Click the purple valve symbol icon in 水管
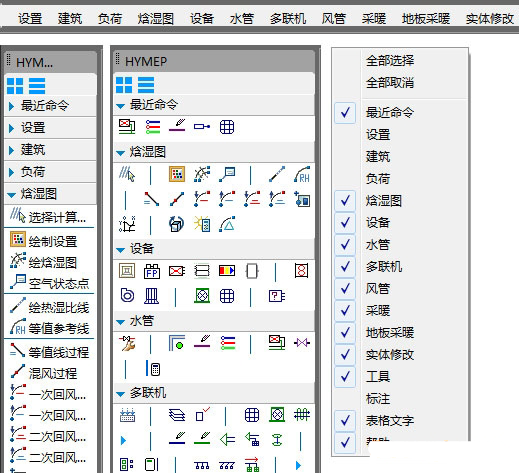Viewport: 519px width, 473px height. click(302, 343)
